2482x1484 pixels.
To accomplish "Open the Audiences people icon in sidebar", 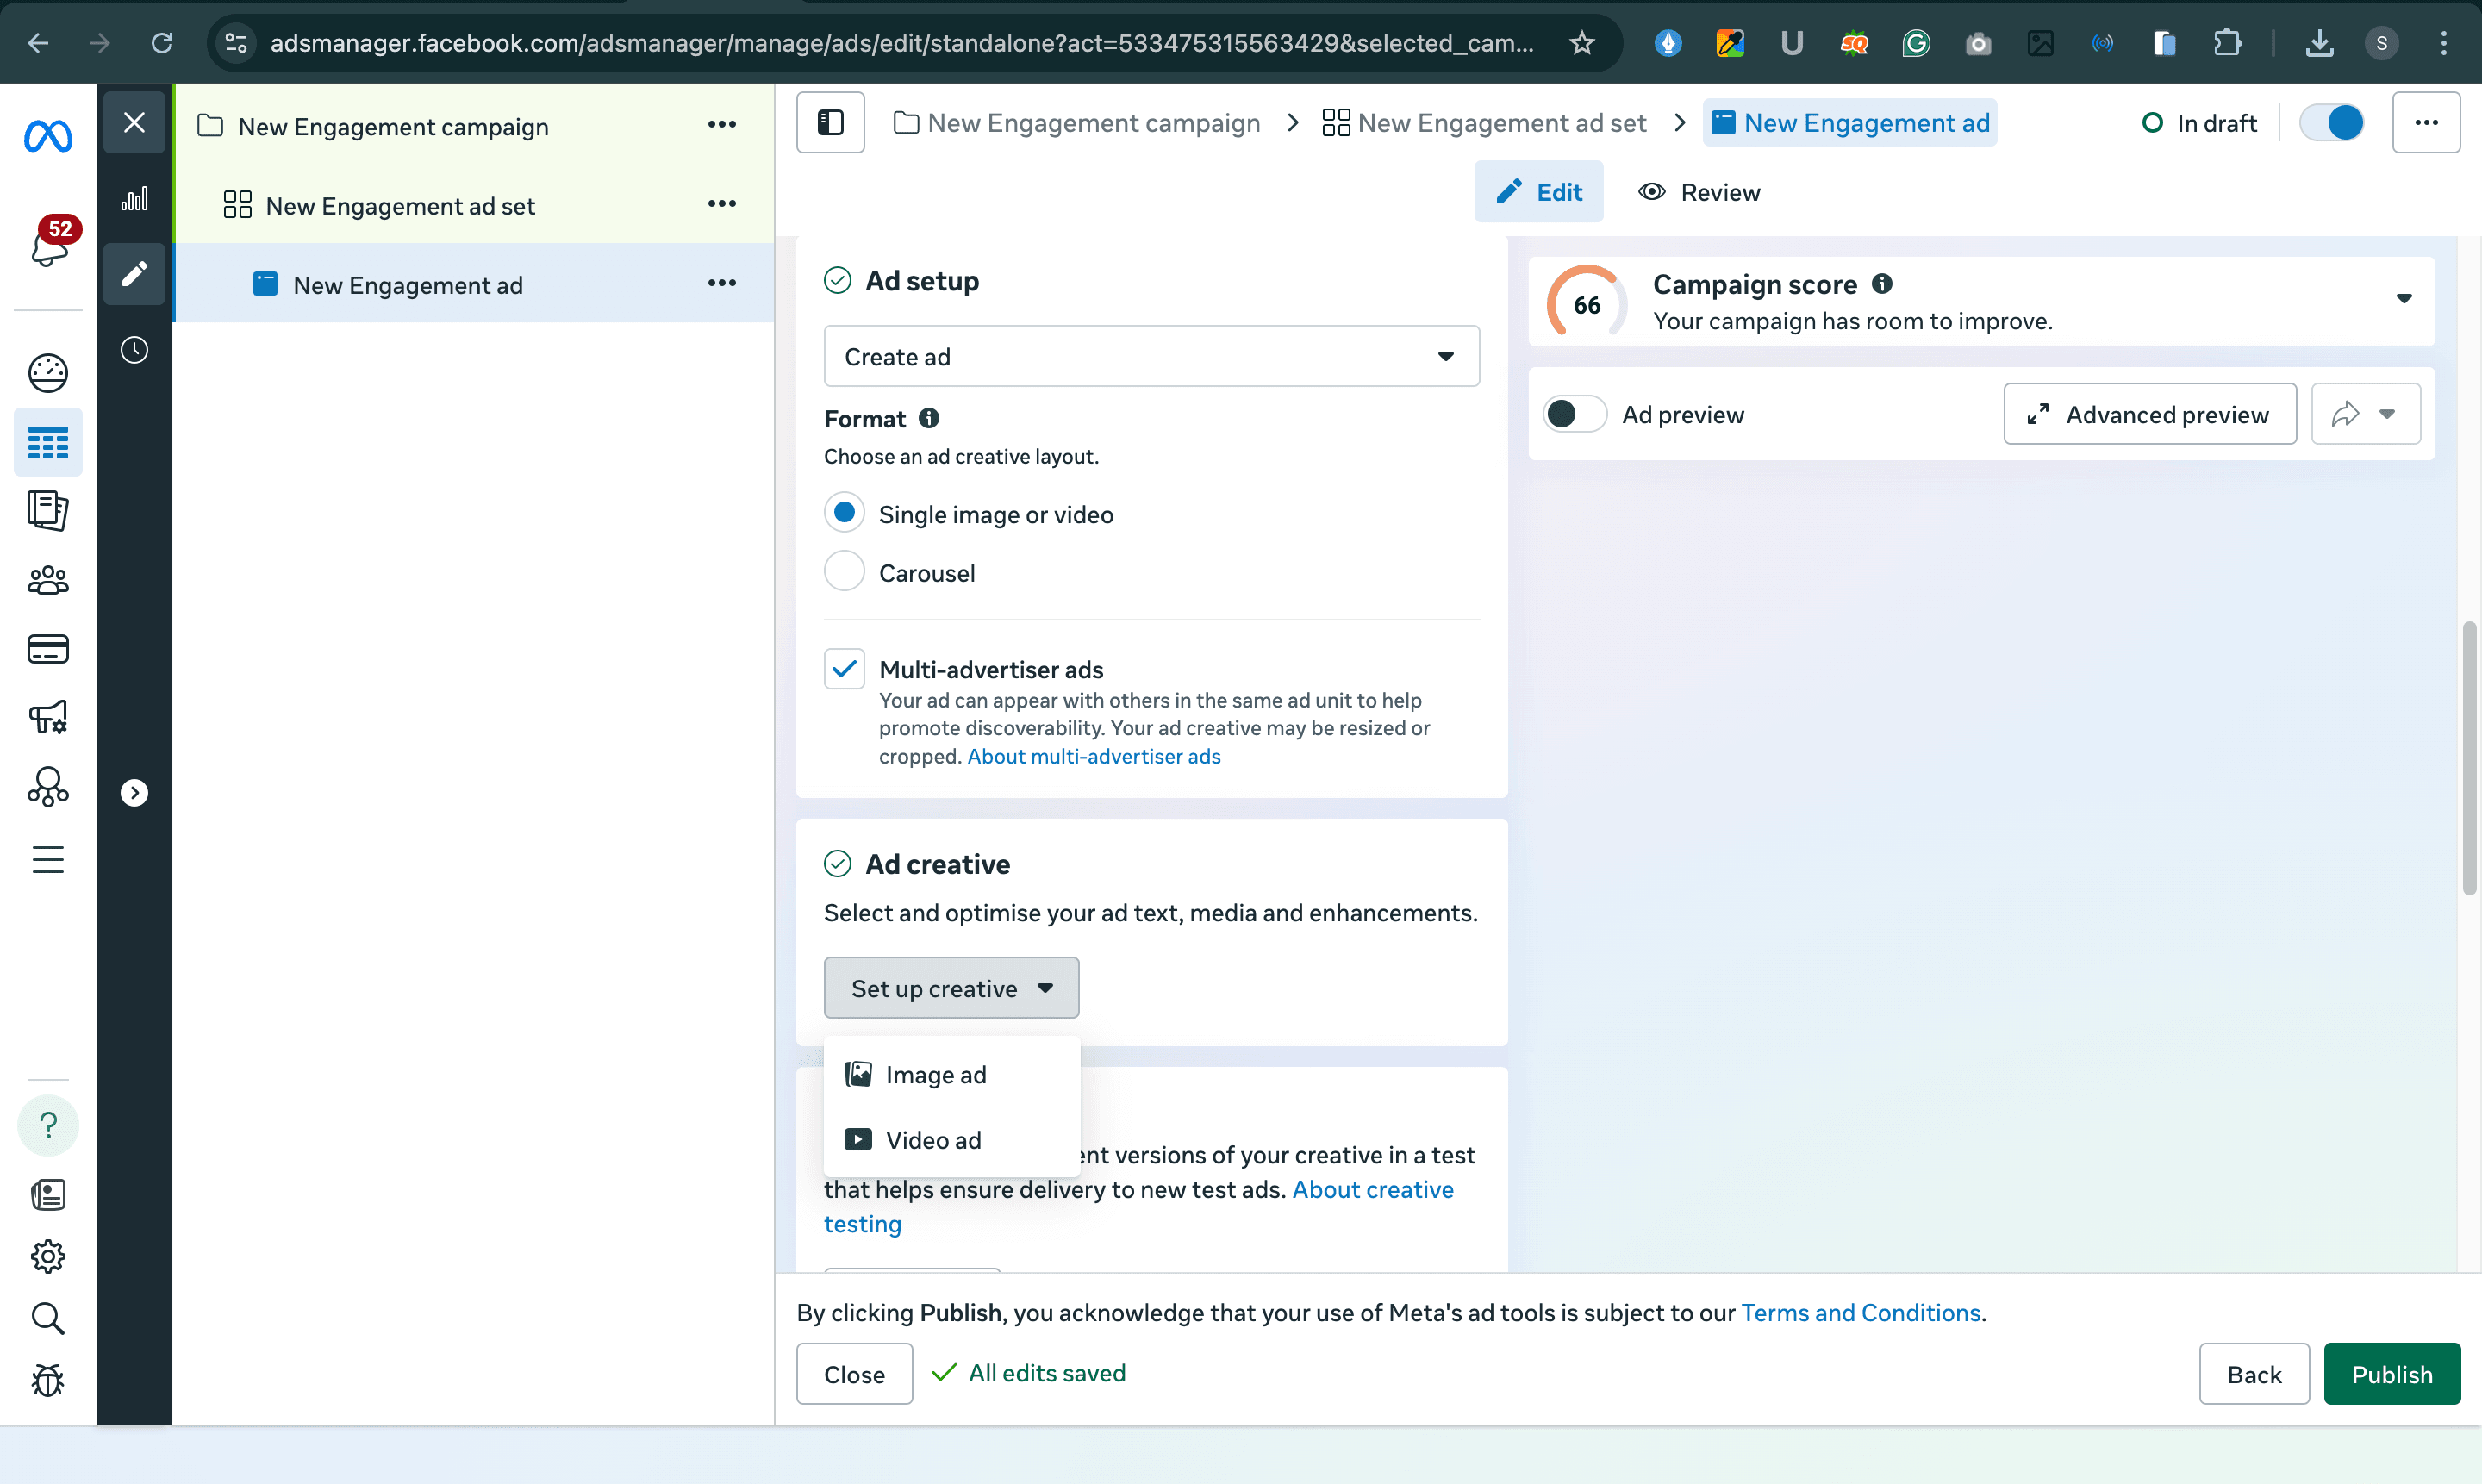I will tap(48, 580).
